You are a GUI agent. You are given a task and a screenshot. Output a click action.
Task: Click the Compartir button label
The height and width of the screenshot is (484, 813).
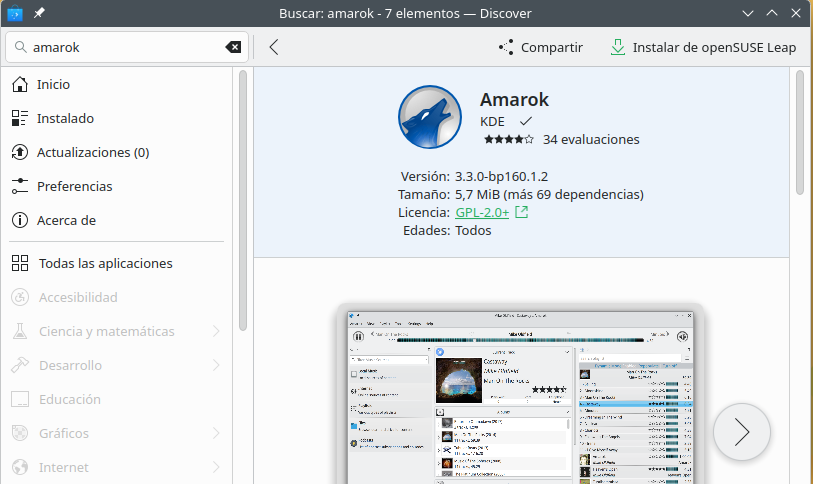[x=552, y=47]
